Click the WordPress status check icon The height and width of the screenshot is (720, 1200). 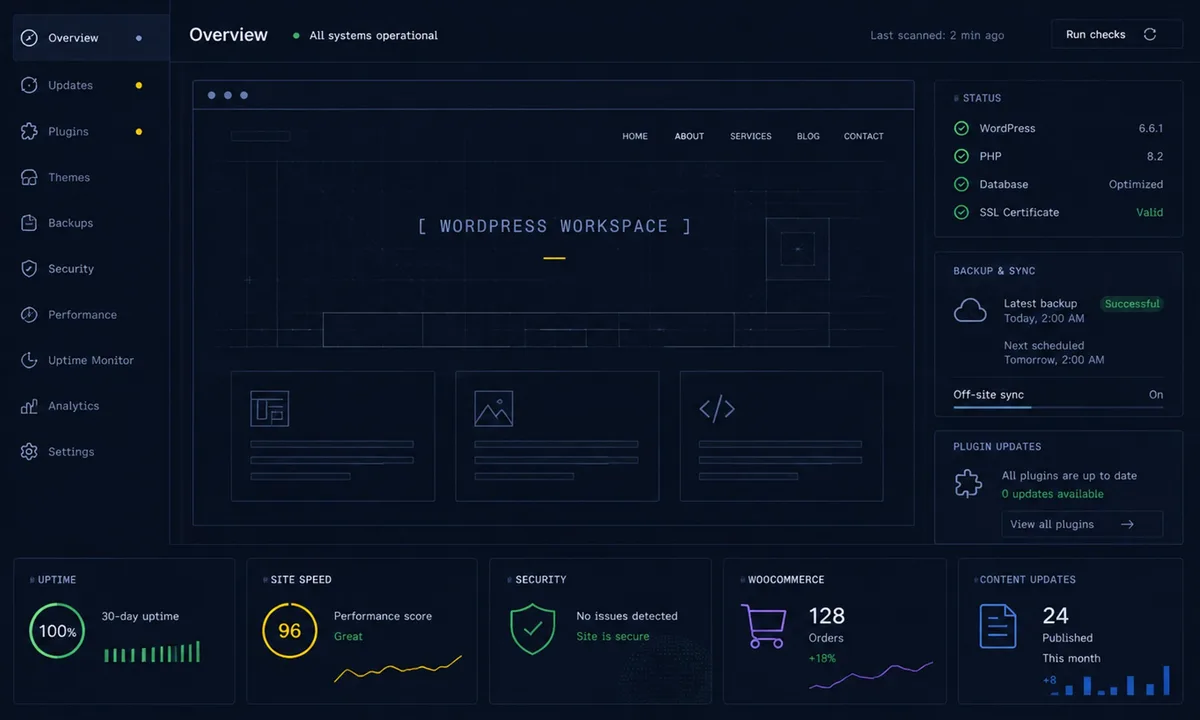pos(961,128)
